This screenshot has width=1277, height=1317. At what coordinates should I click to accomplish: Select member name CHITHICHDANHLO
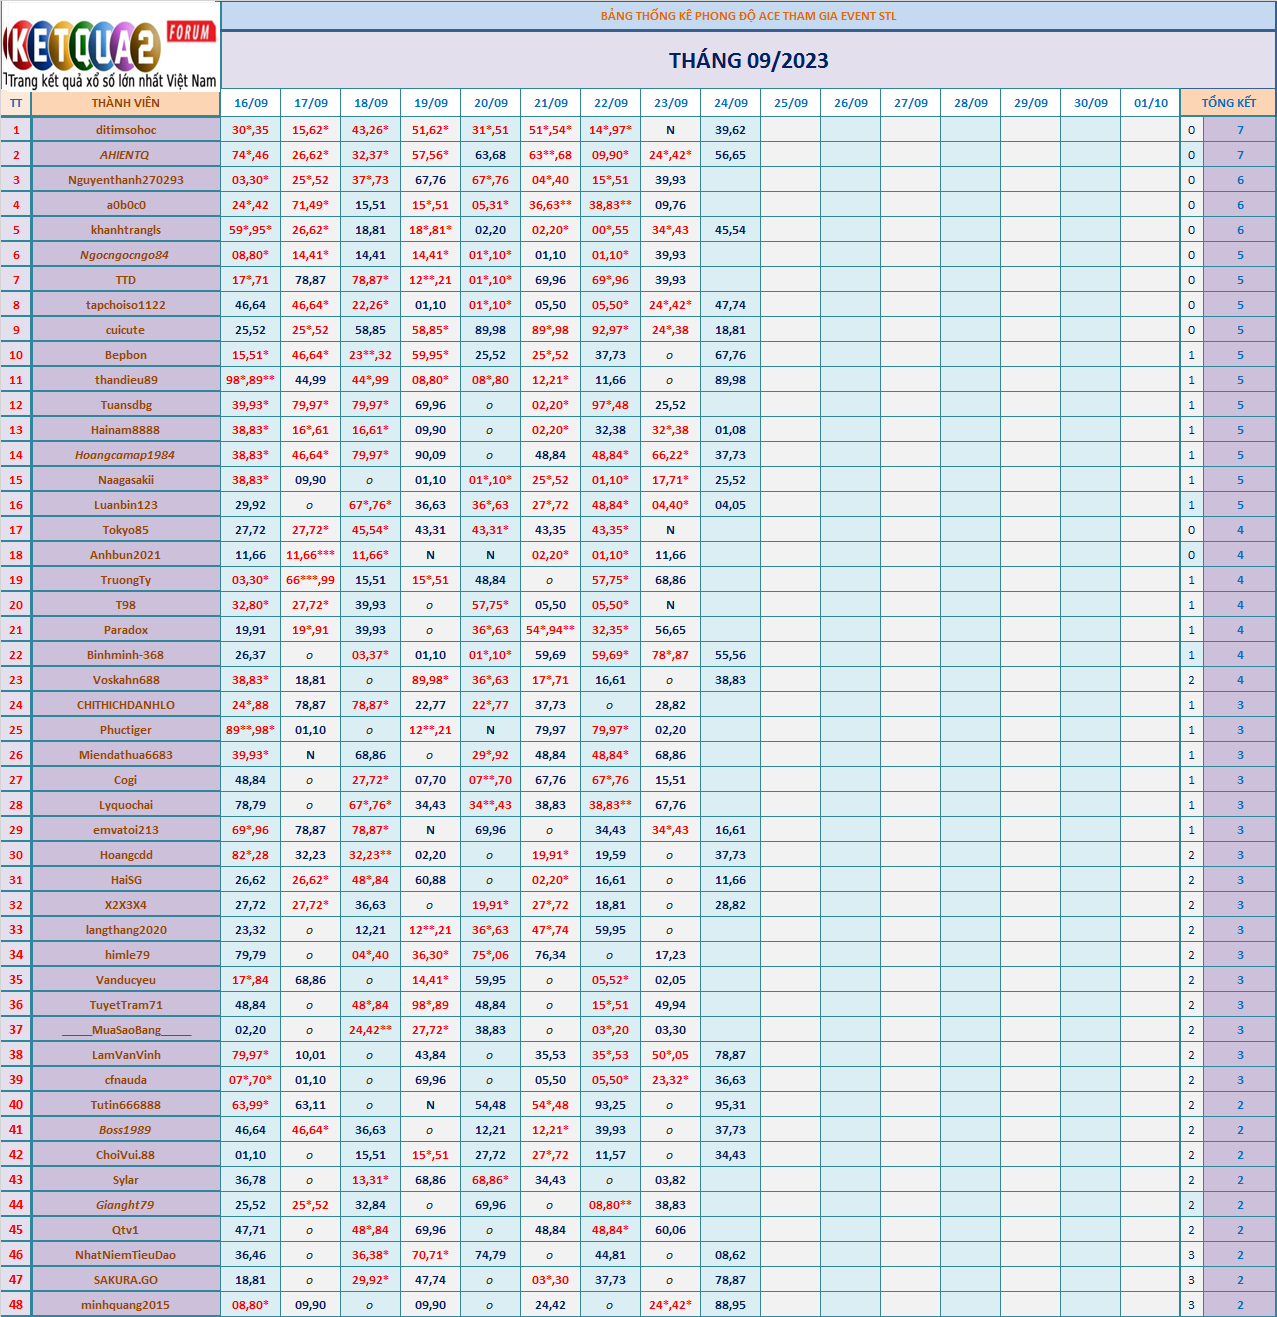tap(126, 705)
